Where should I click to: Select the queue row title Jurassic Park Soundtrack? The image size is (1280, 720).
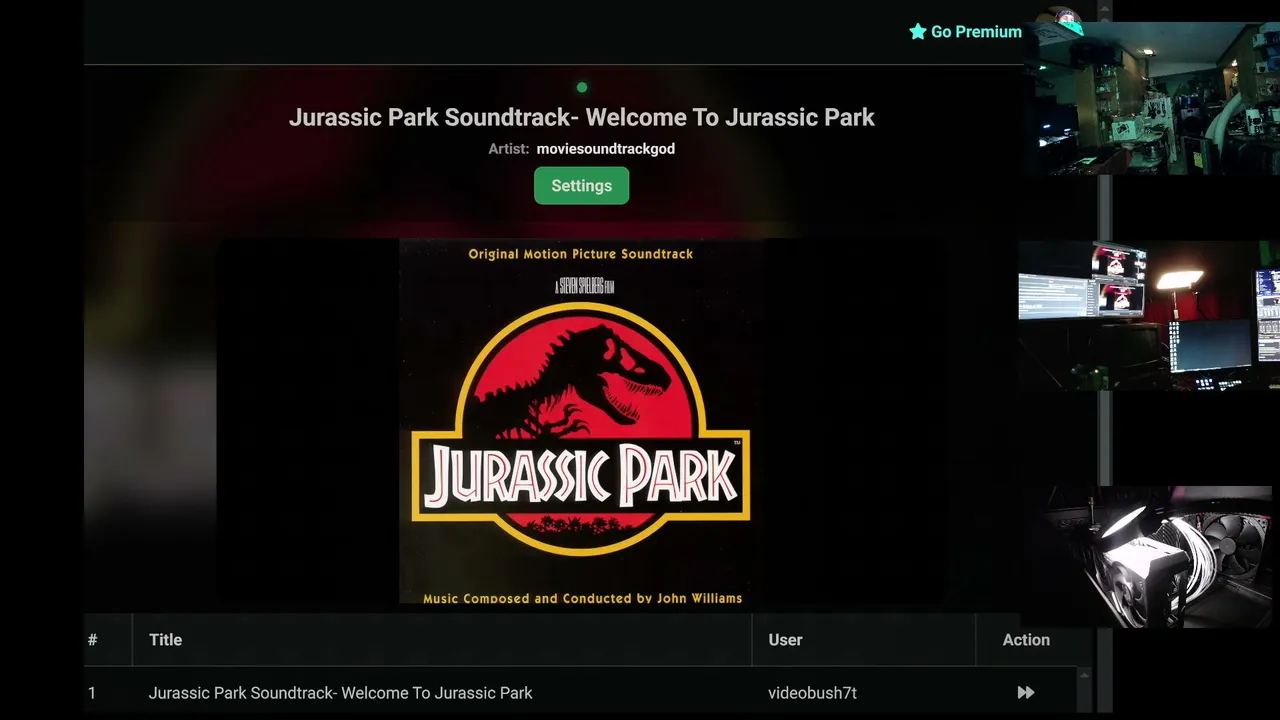(x=340, y=693)
